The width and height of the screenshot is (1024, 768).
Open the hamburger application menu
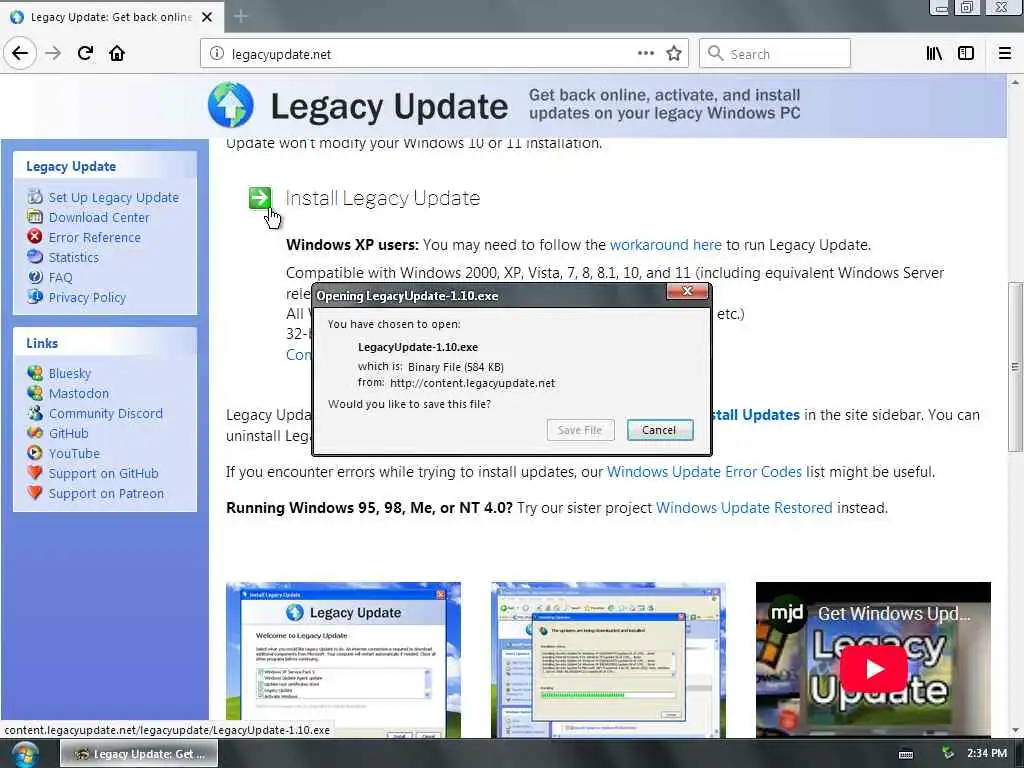[1004, 54]
